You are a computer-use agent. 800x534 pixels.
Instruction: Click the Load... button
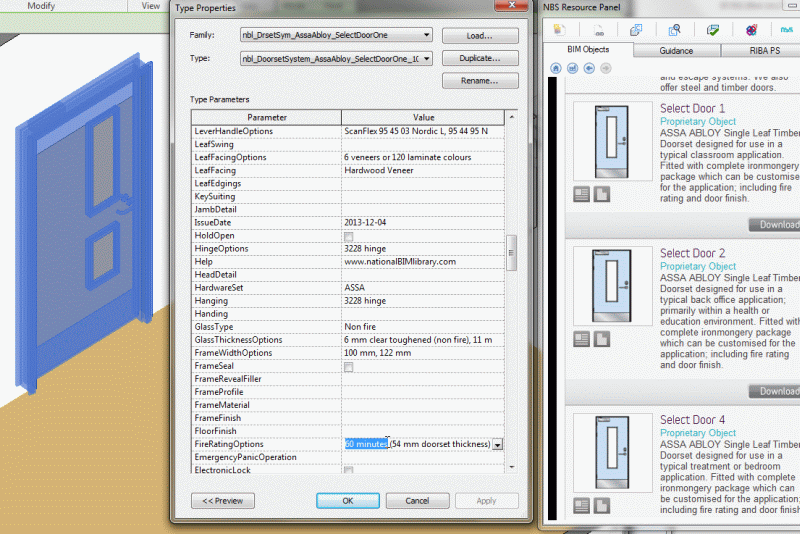480,36
